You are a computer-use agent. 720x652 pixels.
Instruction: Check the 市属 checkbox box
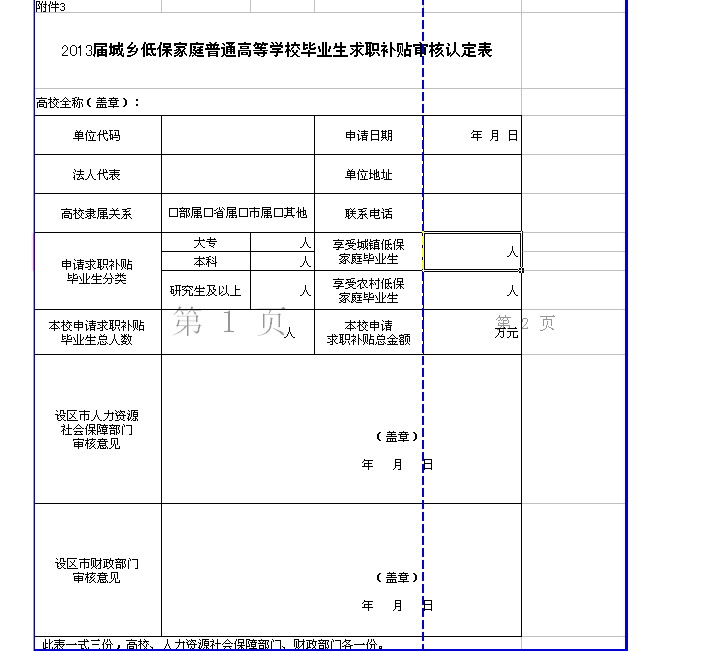(x=243, y=213)
